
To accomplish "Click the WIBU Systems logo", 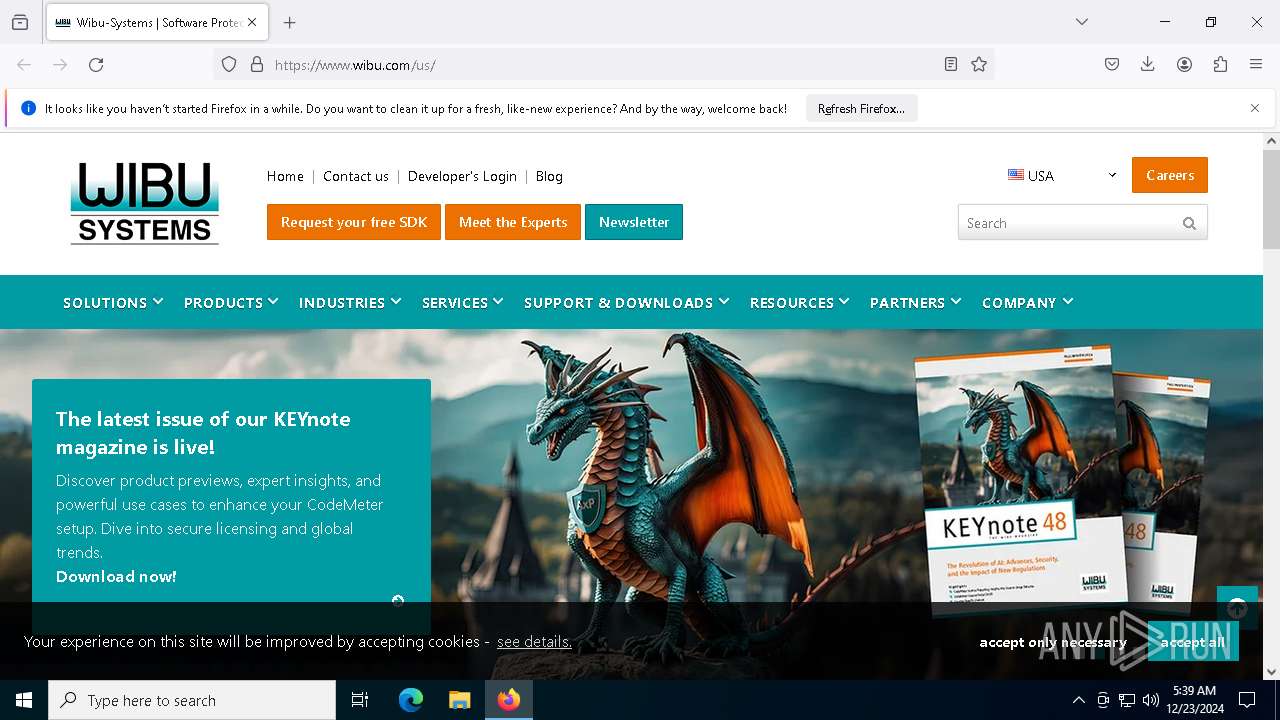I will tap(145, 203).
